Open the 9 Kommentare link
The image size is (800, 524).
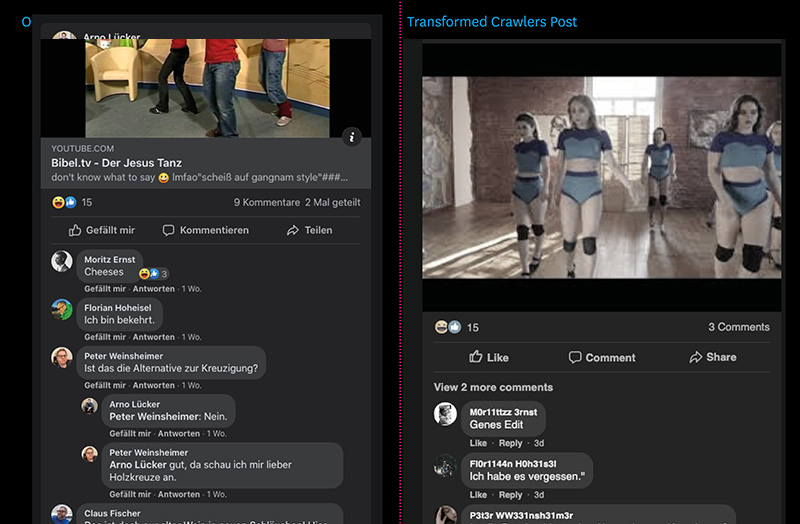click(267, 203)
